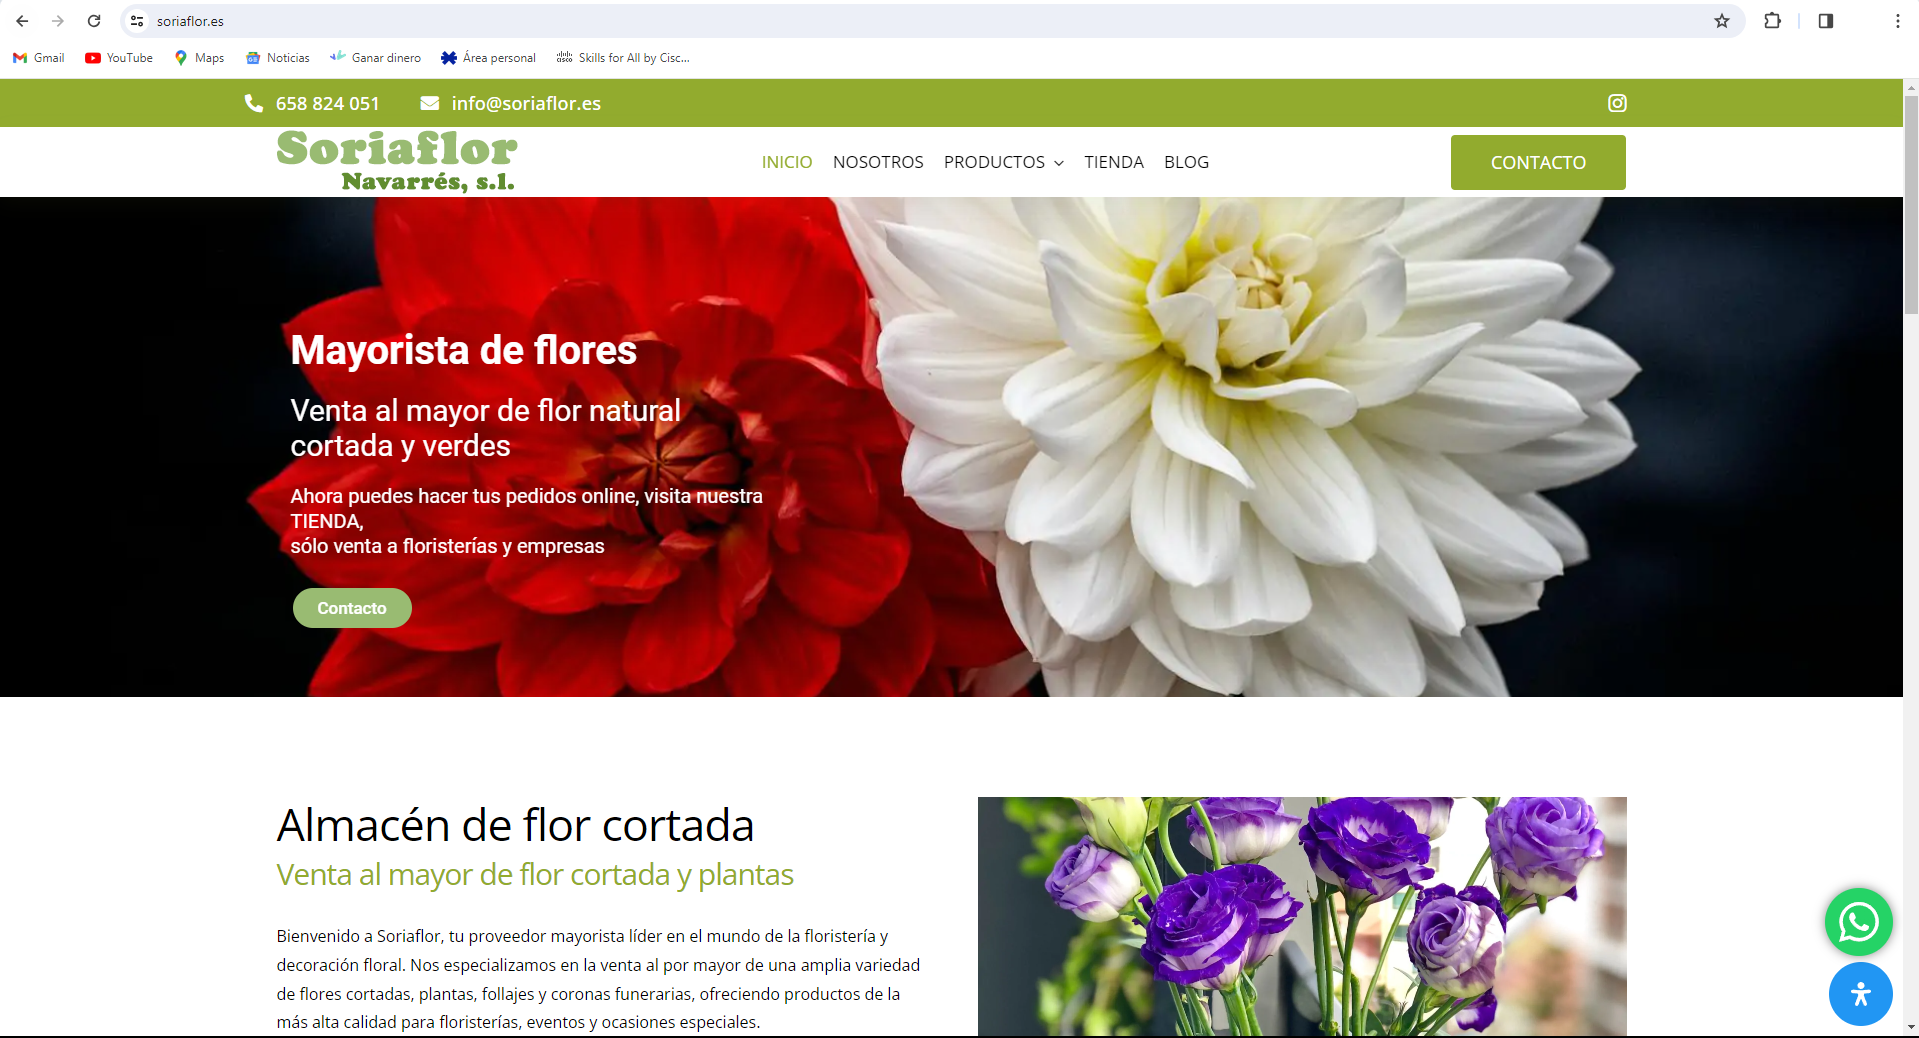The image size is (1919, 1038).
Task: Open the WhatsApp chat floating button
Action: click(x=1859, y=922)
